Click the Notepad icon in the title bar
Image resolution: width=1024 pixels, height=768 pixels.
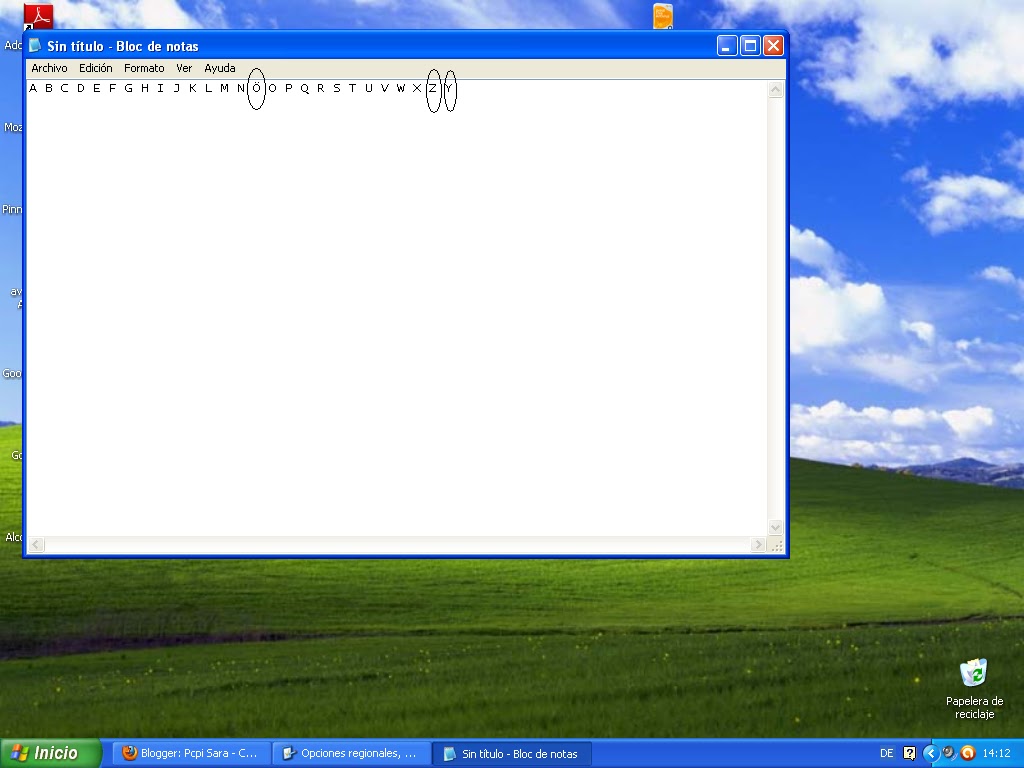pos(35,46)
